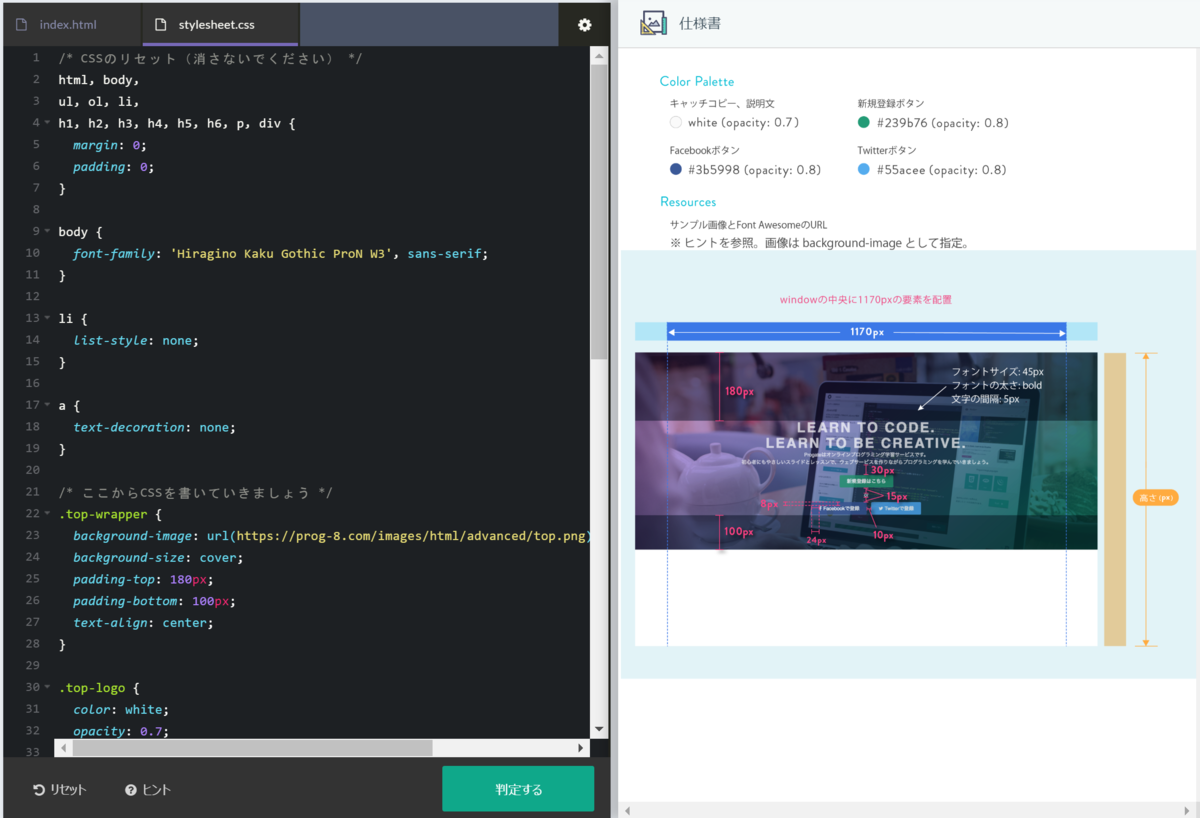Click the horizontal scrollbar right arrow
1200x818 pixels.
pyautogui.click(x=581, y=747)
